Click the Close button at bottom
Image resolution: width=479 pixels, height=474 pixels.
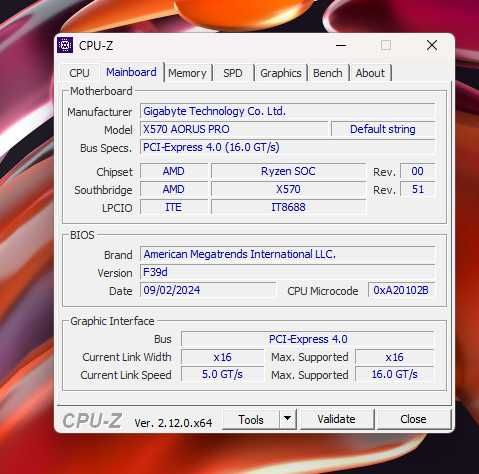point(413,419)
